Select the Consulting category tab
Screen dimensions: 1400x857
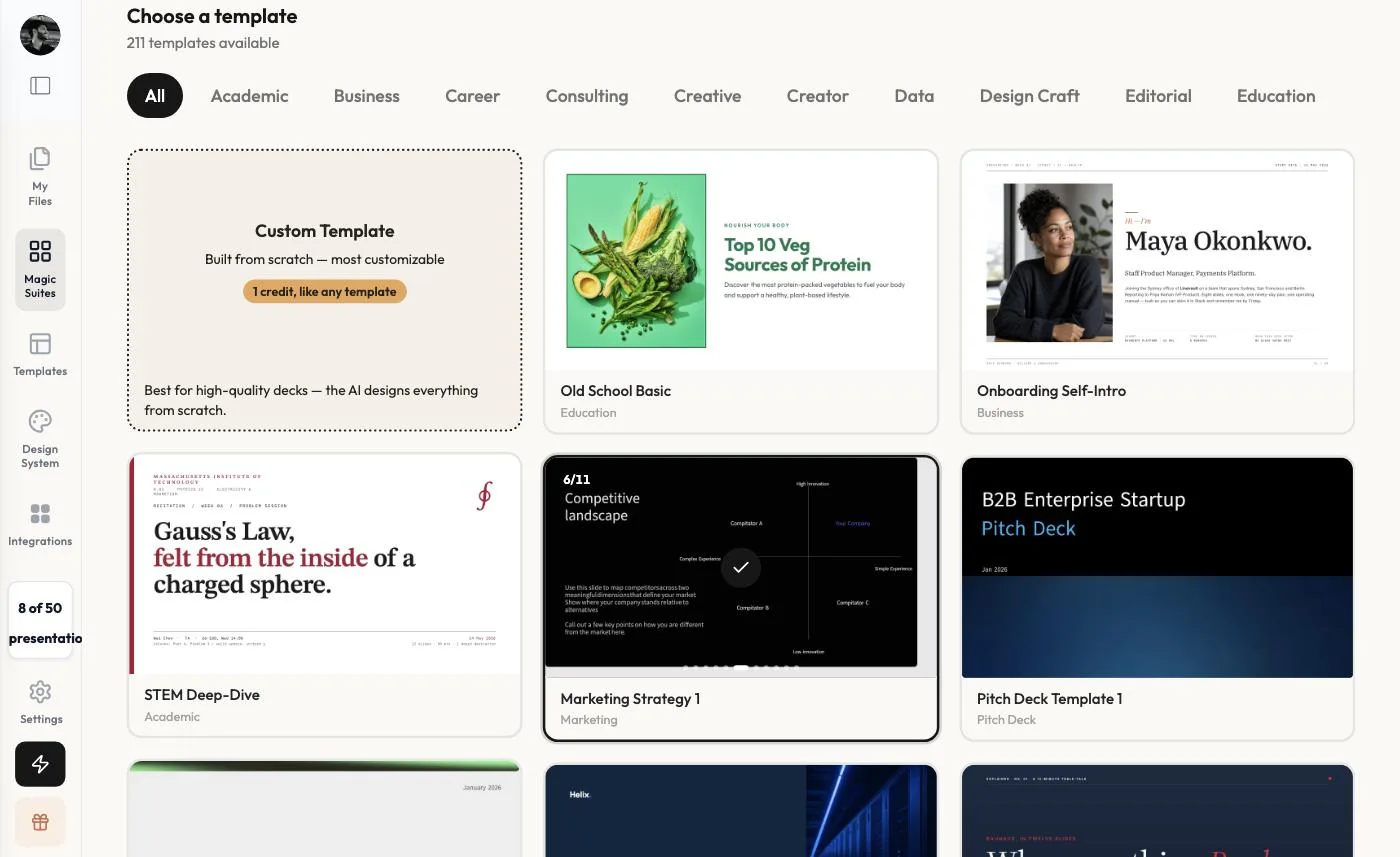pos(587,96)
